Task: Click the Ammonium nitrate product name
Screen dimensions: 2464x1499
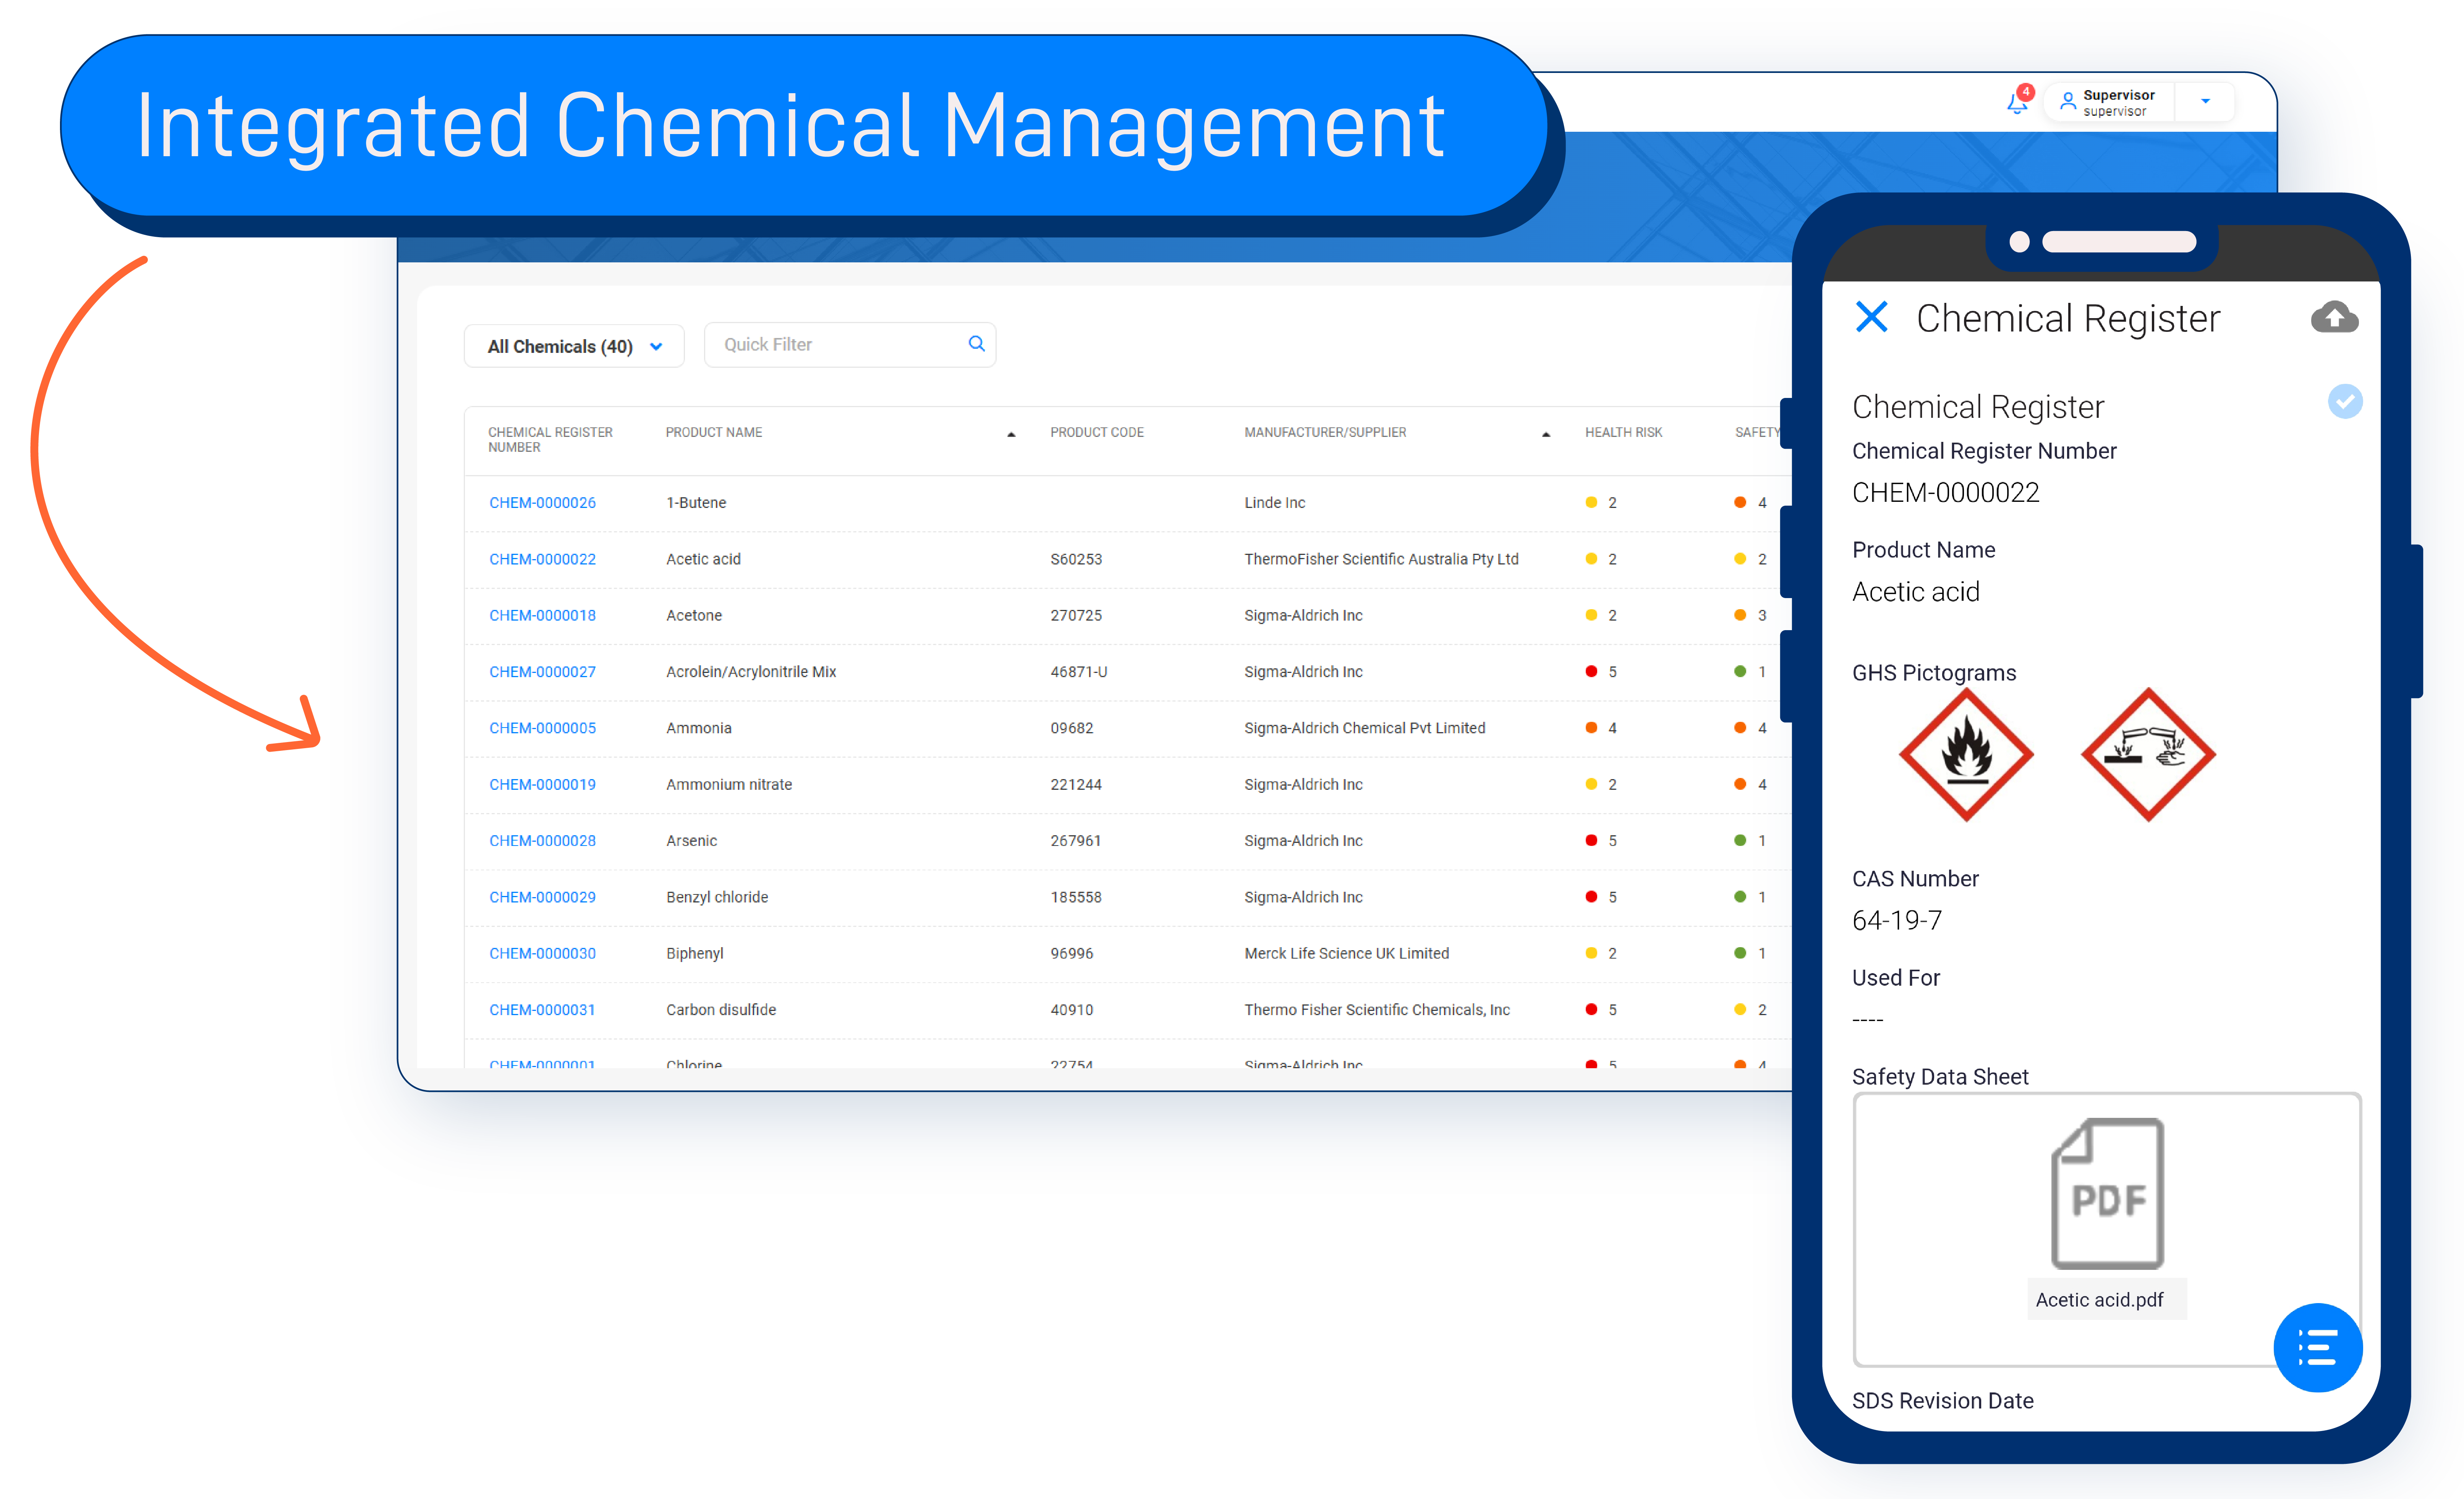Action: pos(729,785)
